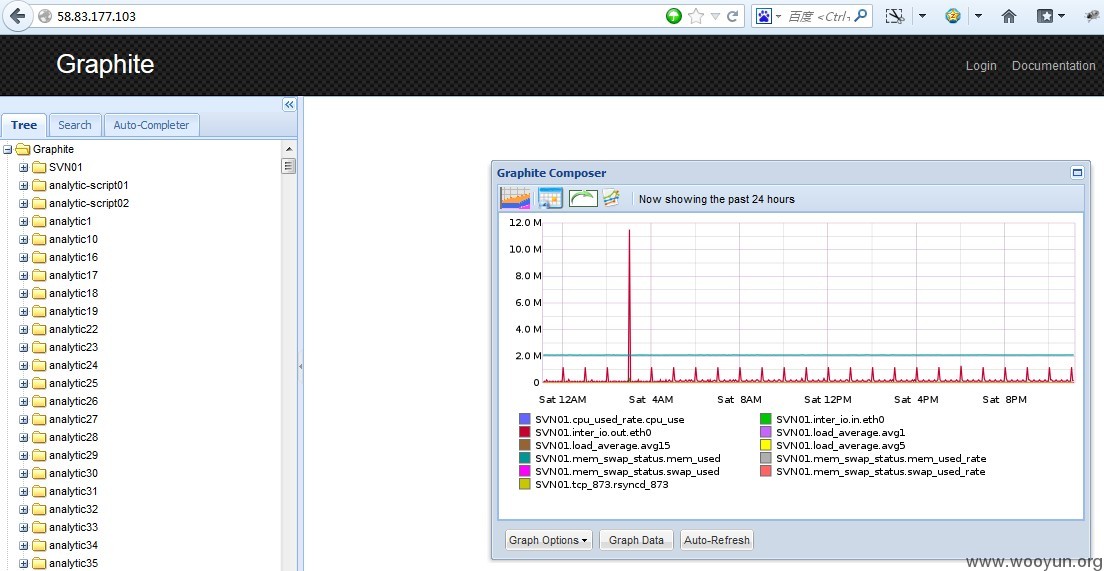
Task: Click the Baidu search input field
Action: point(817,16)
